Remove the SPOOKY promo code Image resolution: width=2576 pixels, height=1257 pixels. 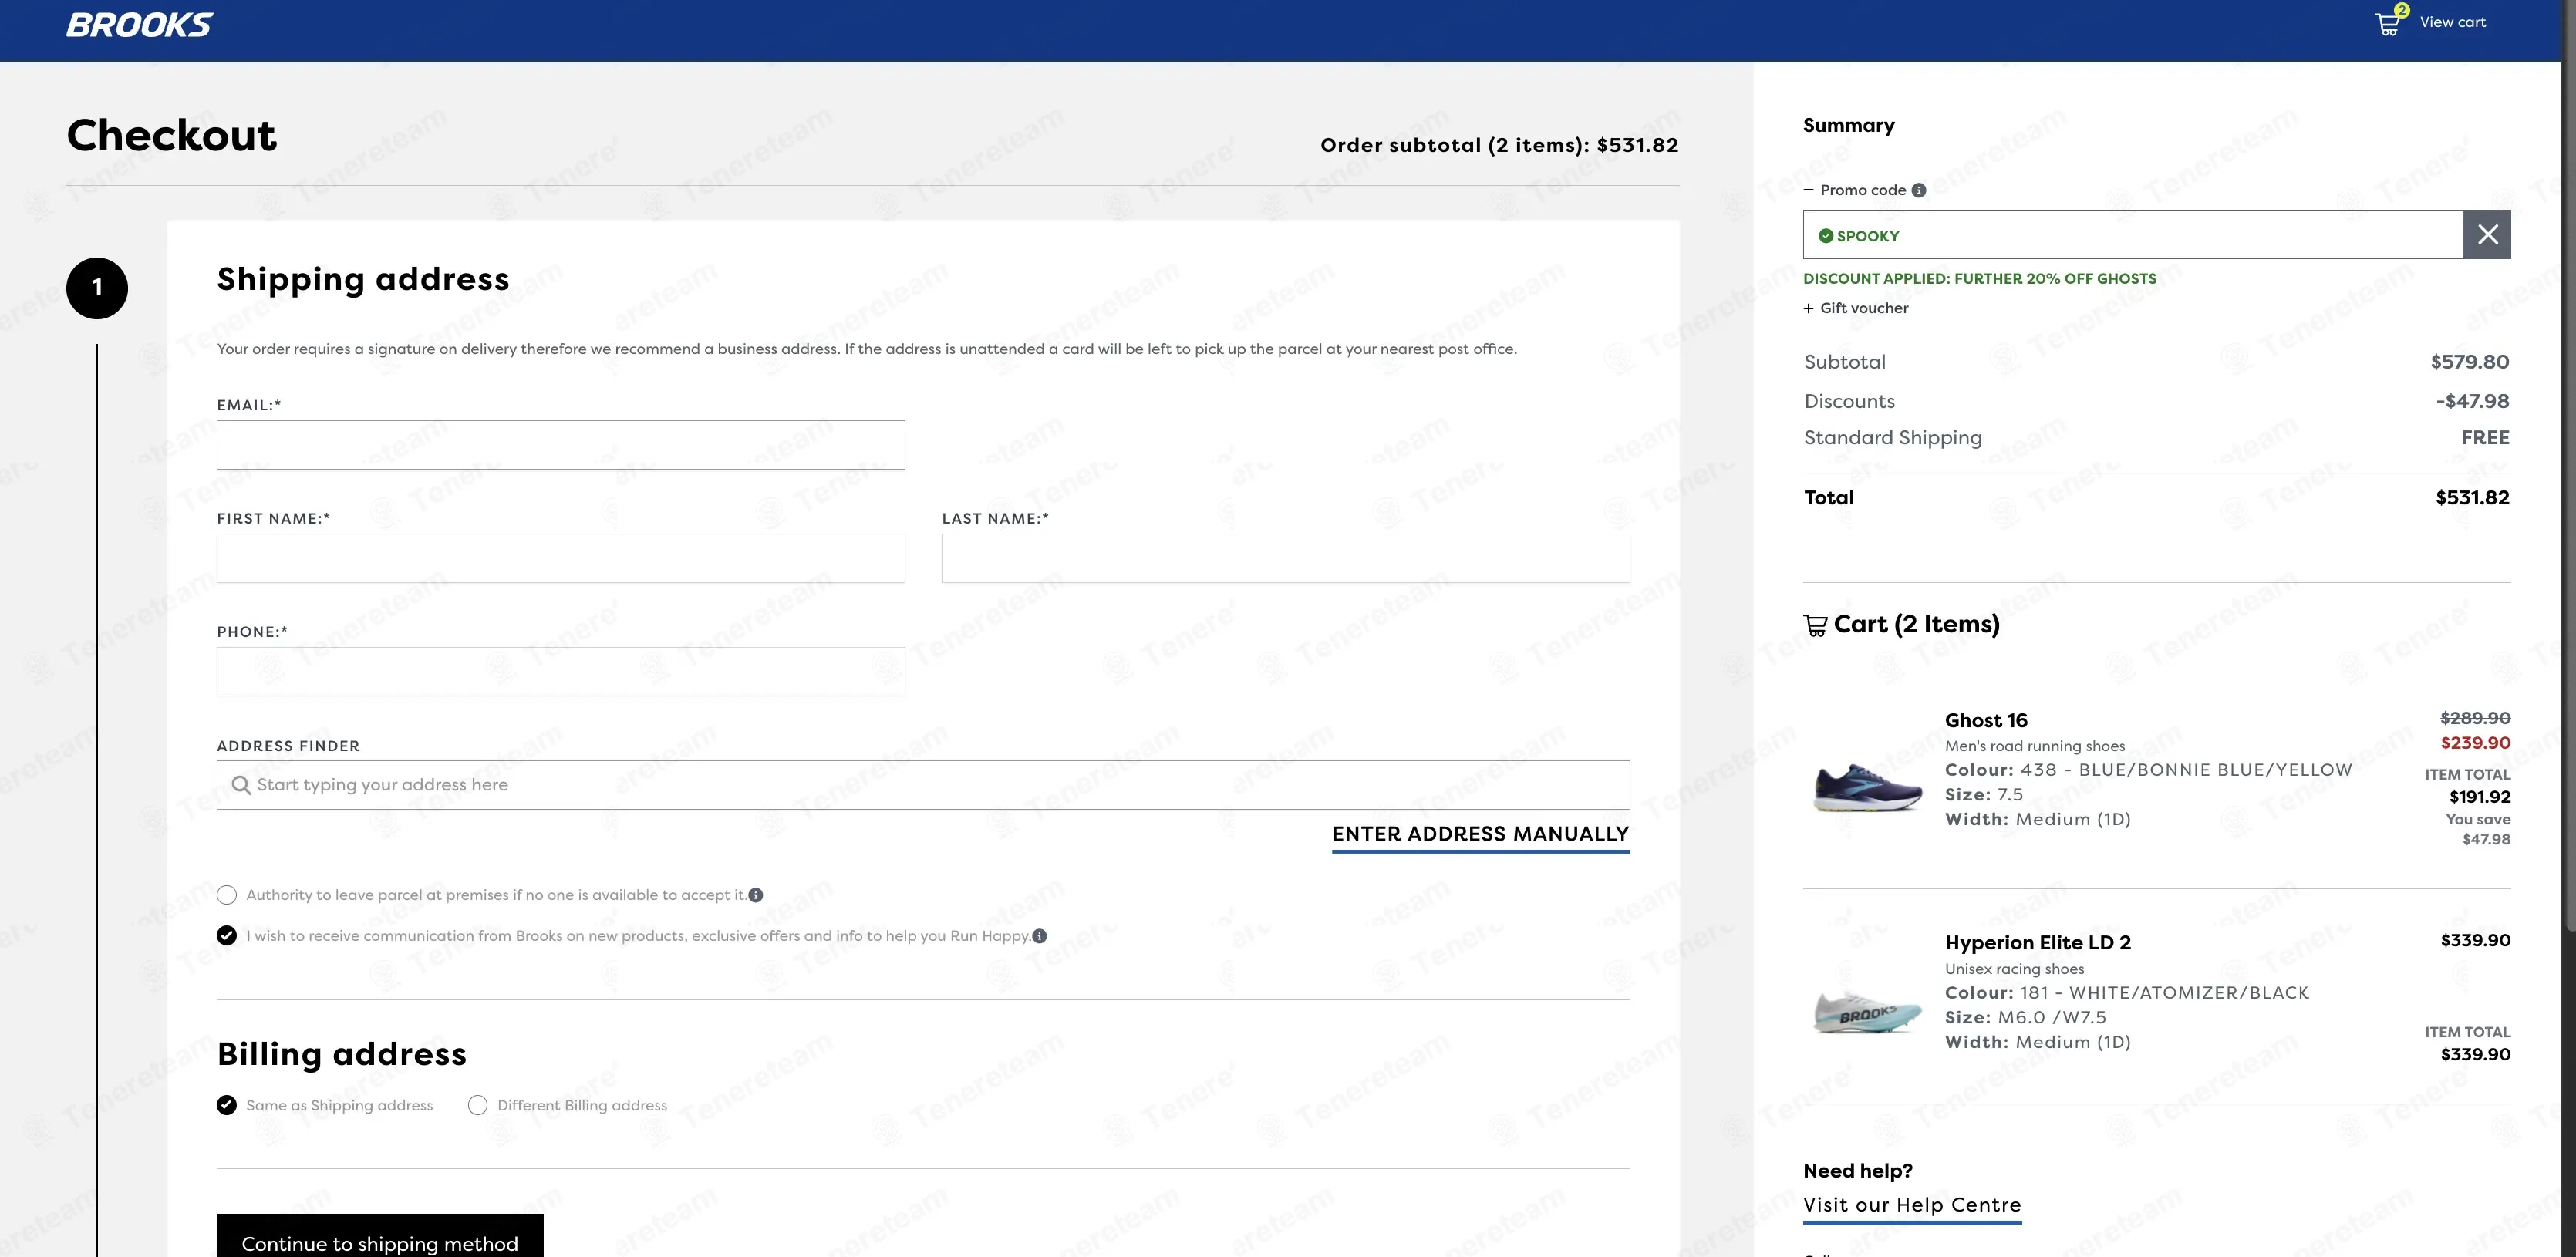(2487, 235)
